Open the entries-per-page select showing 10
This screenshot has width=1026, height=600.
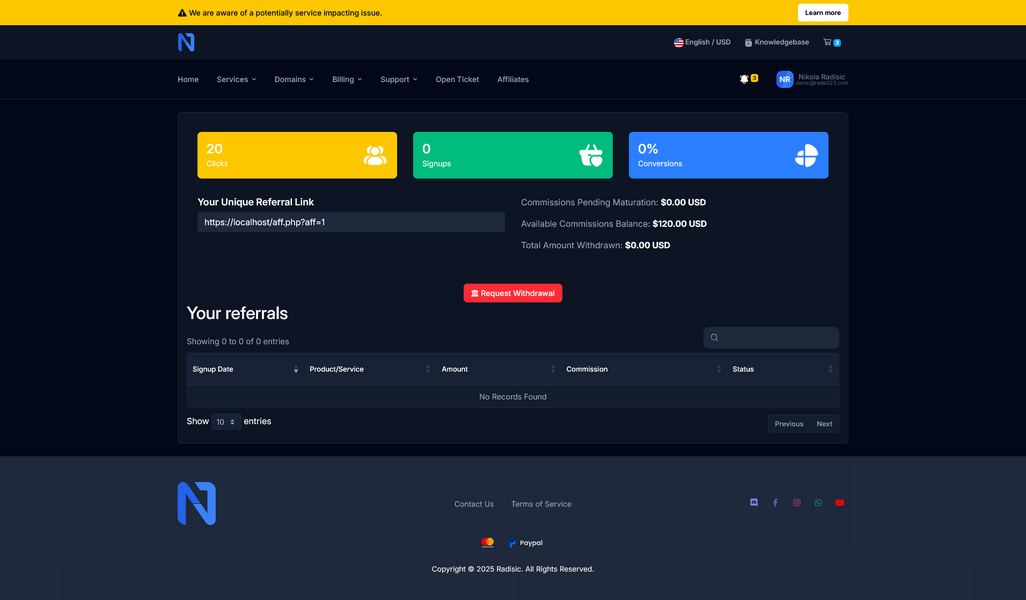click(x=226, y=422)
